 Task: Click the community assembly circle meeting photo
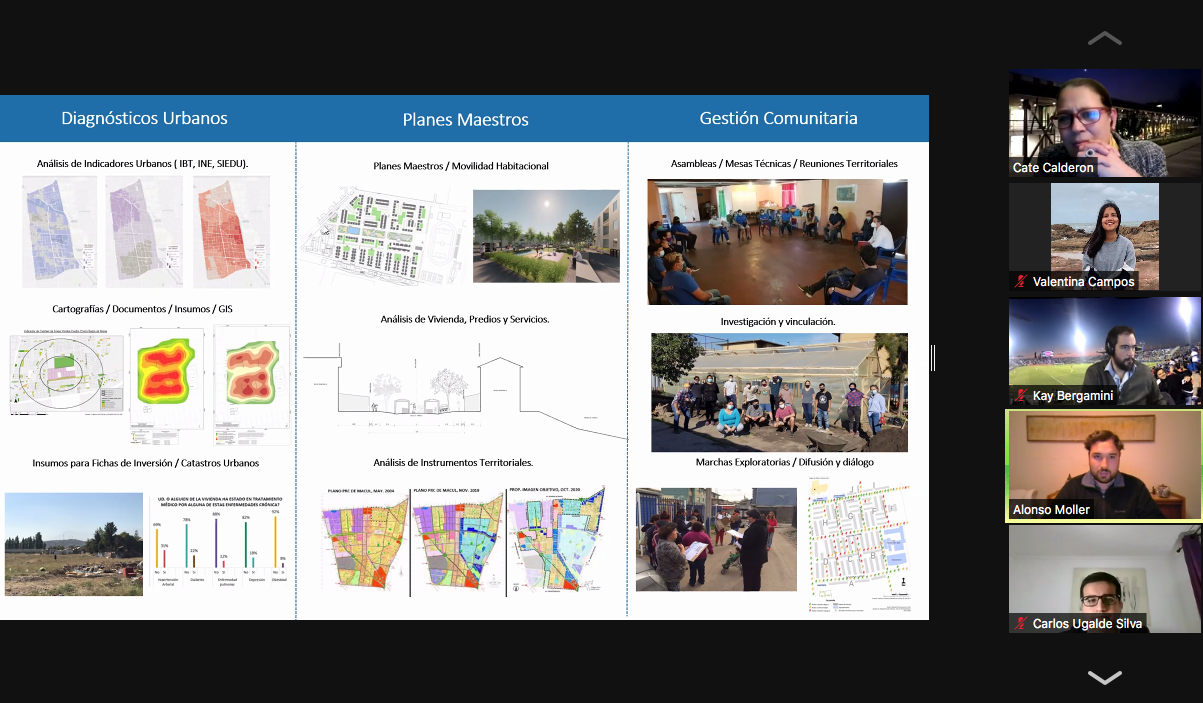pyautogui.click(x=777, y=242)
